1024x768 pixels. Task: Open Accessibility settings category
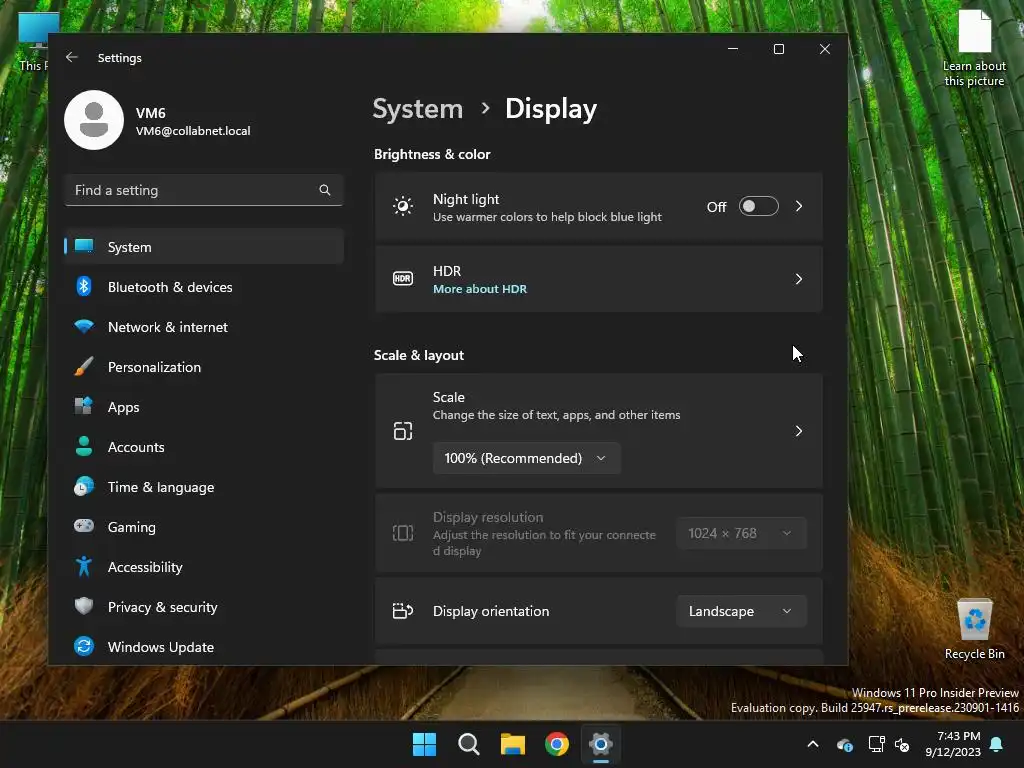click(x=204, y=567)
